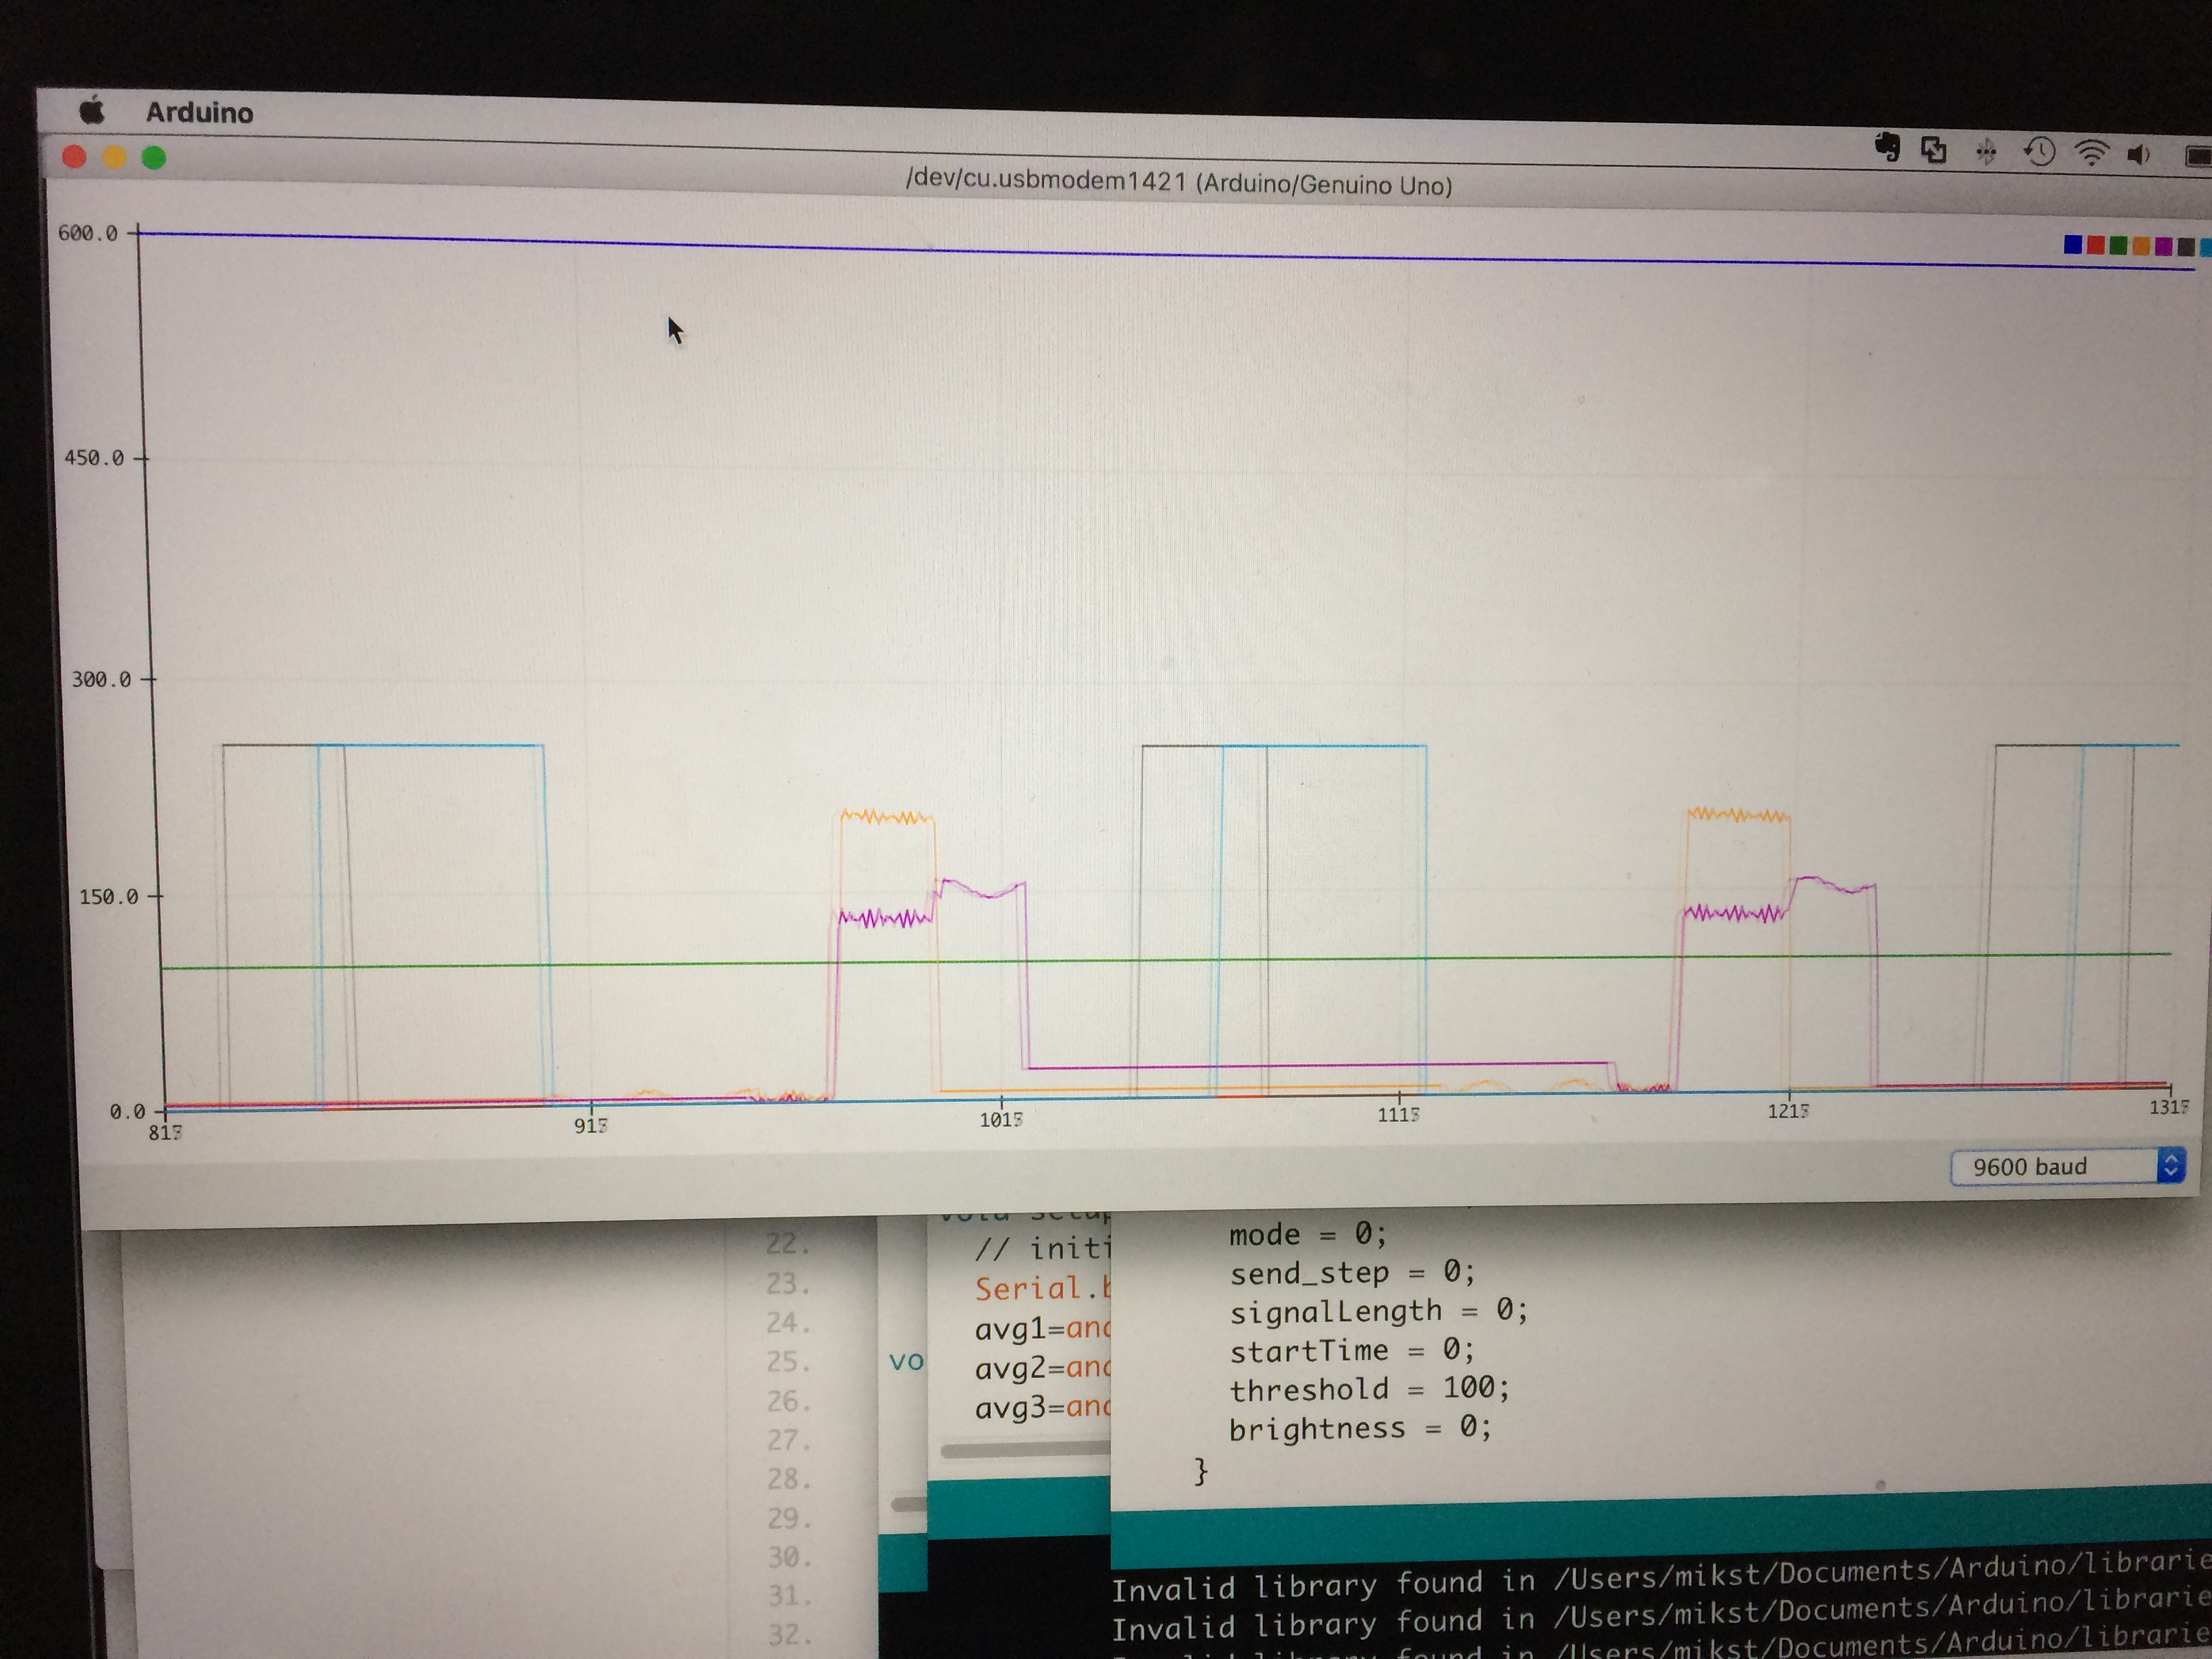Click code line 'brightness = 0;'
Screen dimensions: 2212x1659
(x=1361, y=1428)
